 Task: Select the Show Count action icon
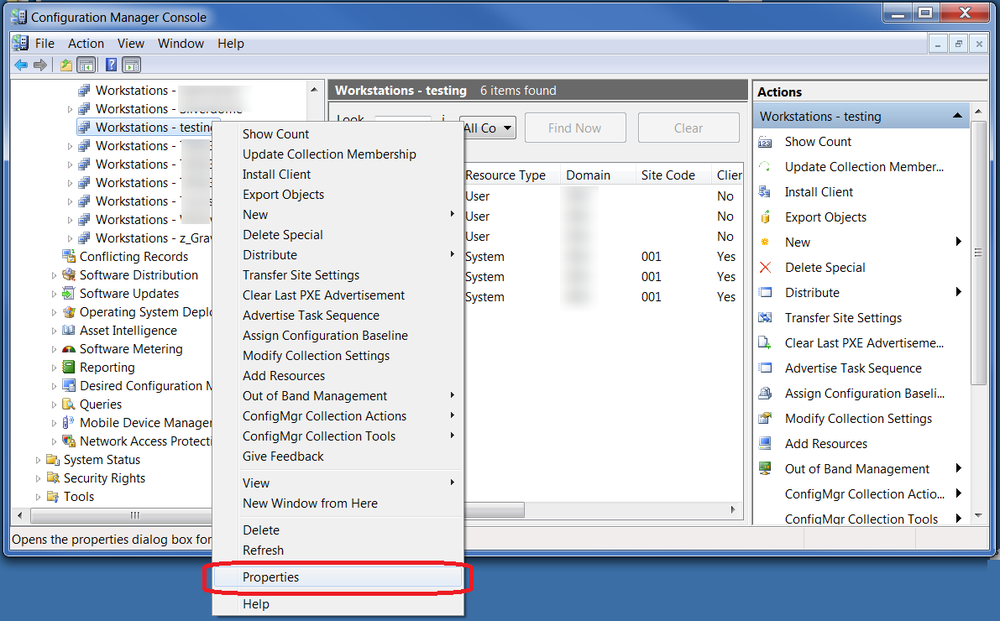765,141
